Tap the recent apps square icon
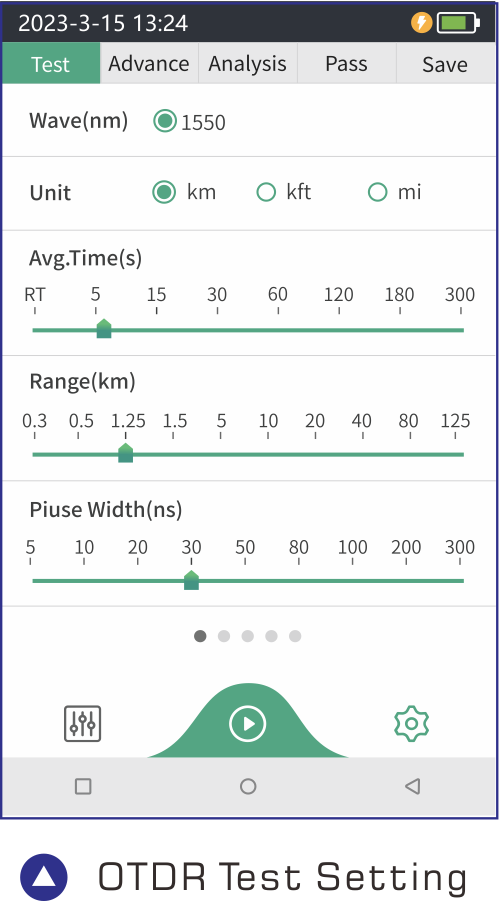Screen dimensions: 499x912 [83, 786]
